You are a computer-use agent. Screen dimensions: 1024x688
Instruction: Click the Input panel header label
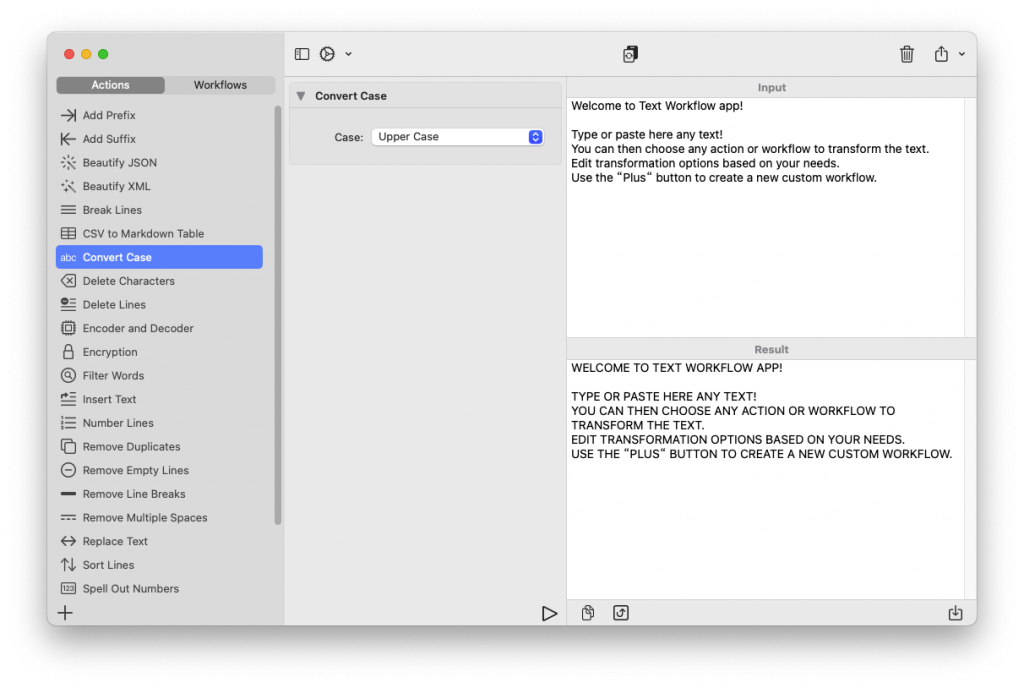771,87
